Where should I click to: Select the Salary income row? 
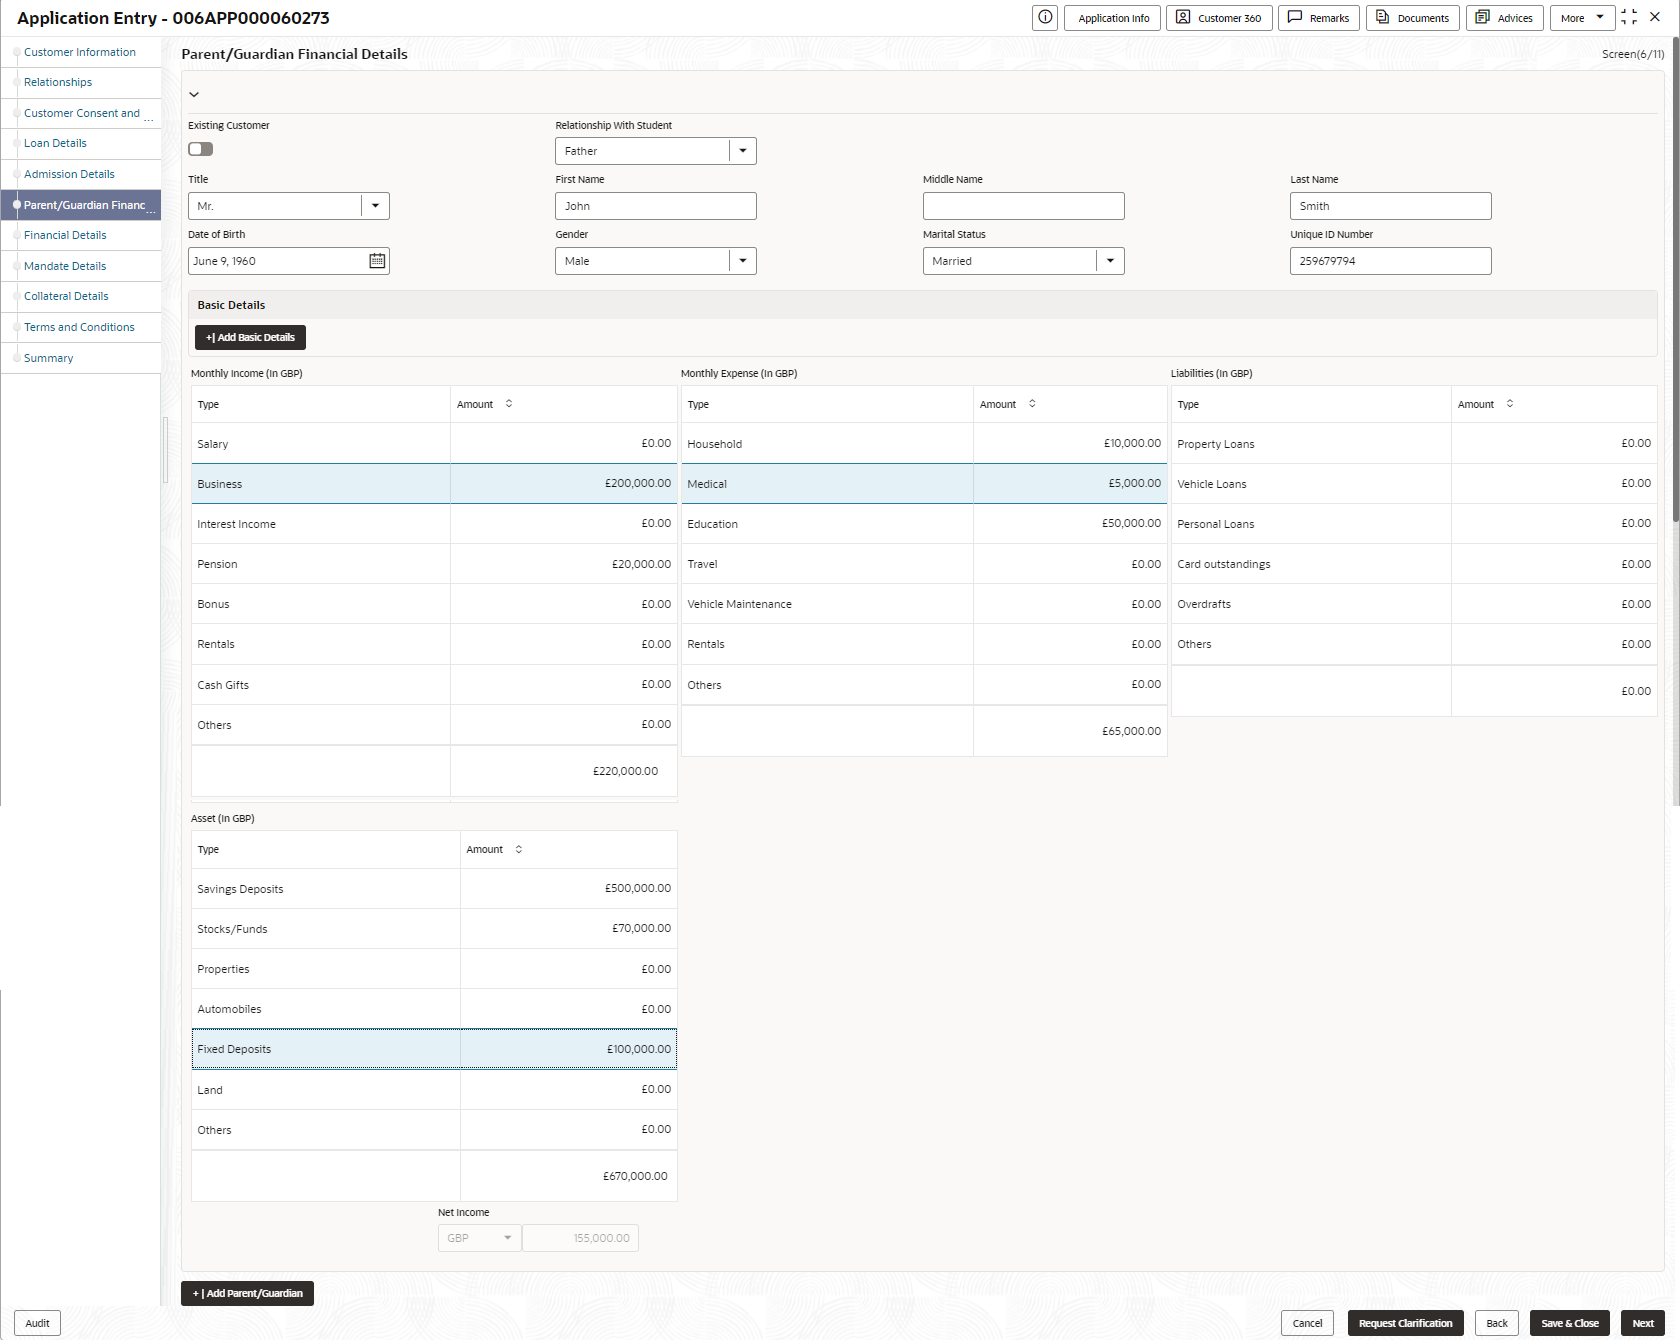(434, 444)
